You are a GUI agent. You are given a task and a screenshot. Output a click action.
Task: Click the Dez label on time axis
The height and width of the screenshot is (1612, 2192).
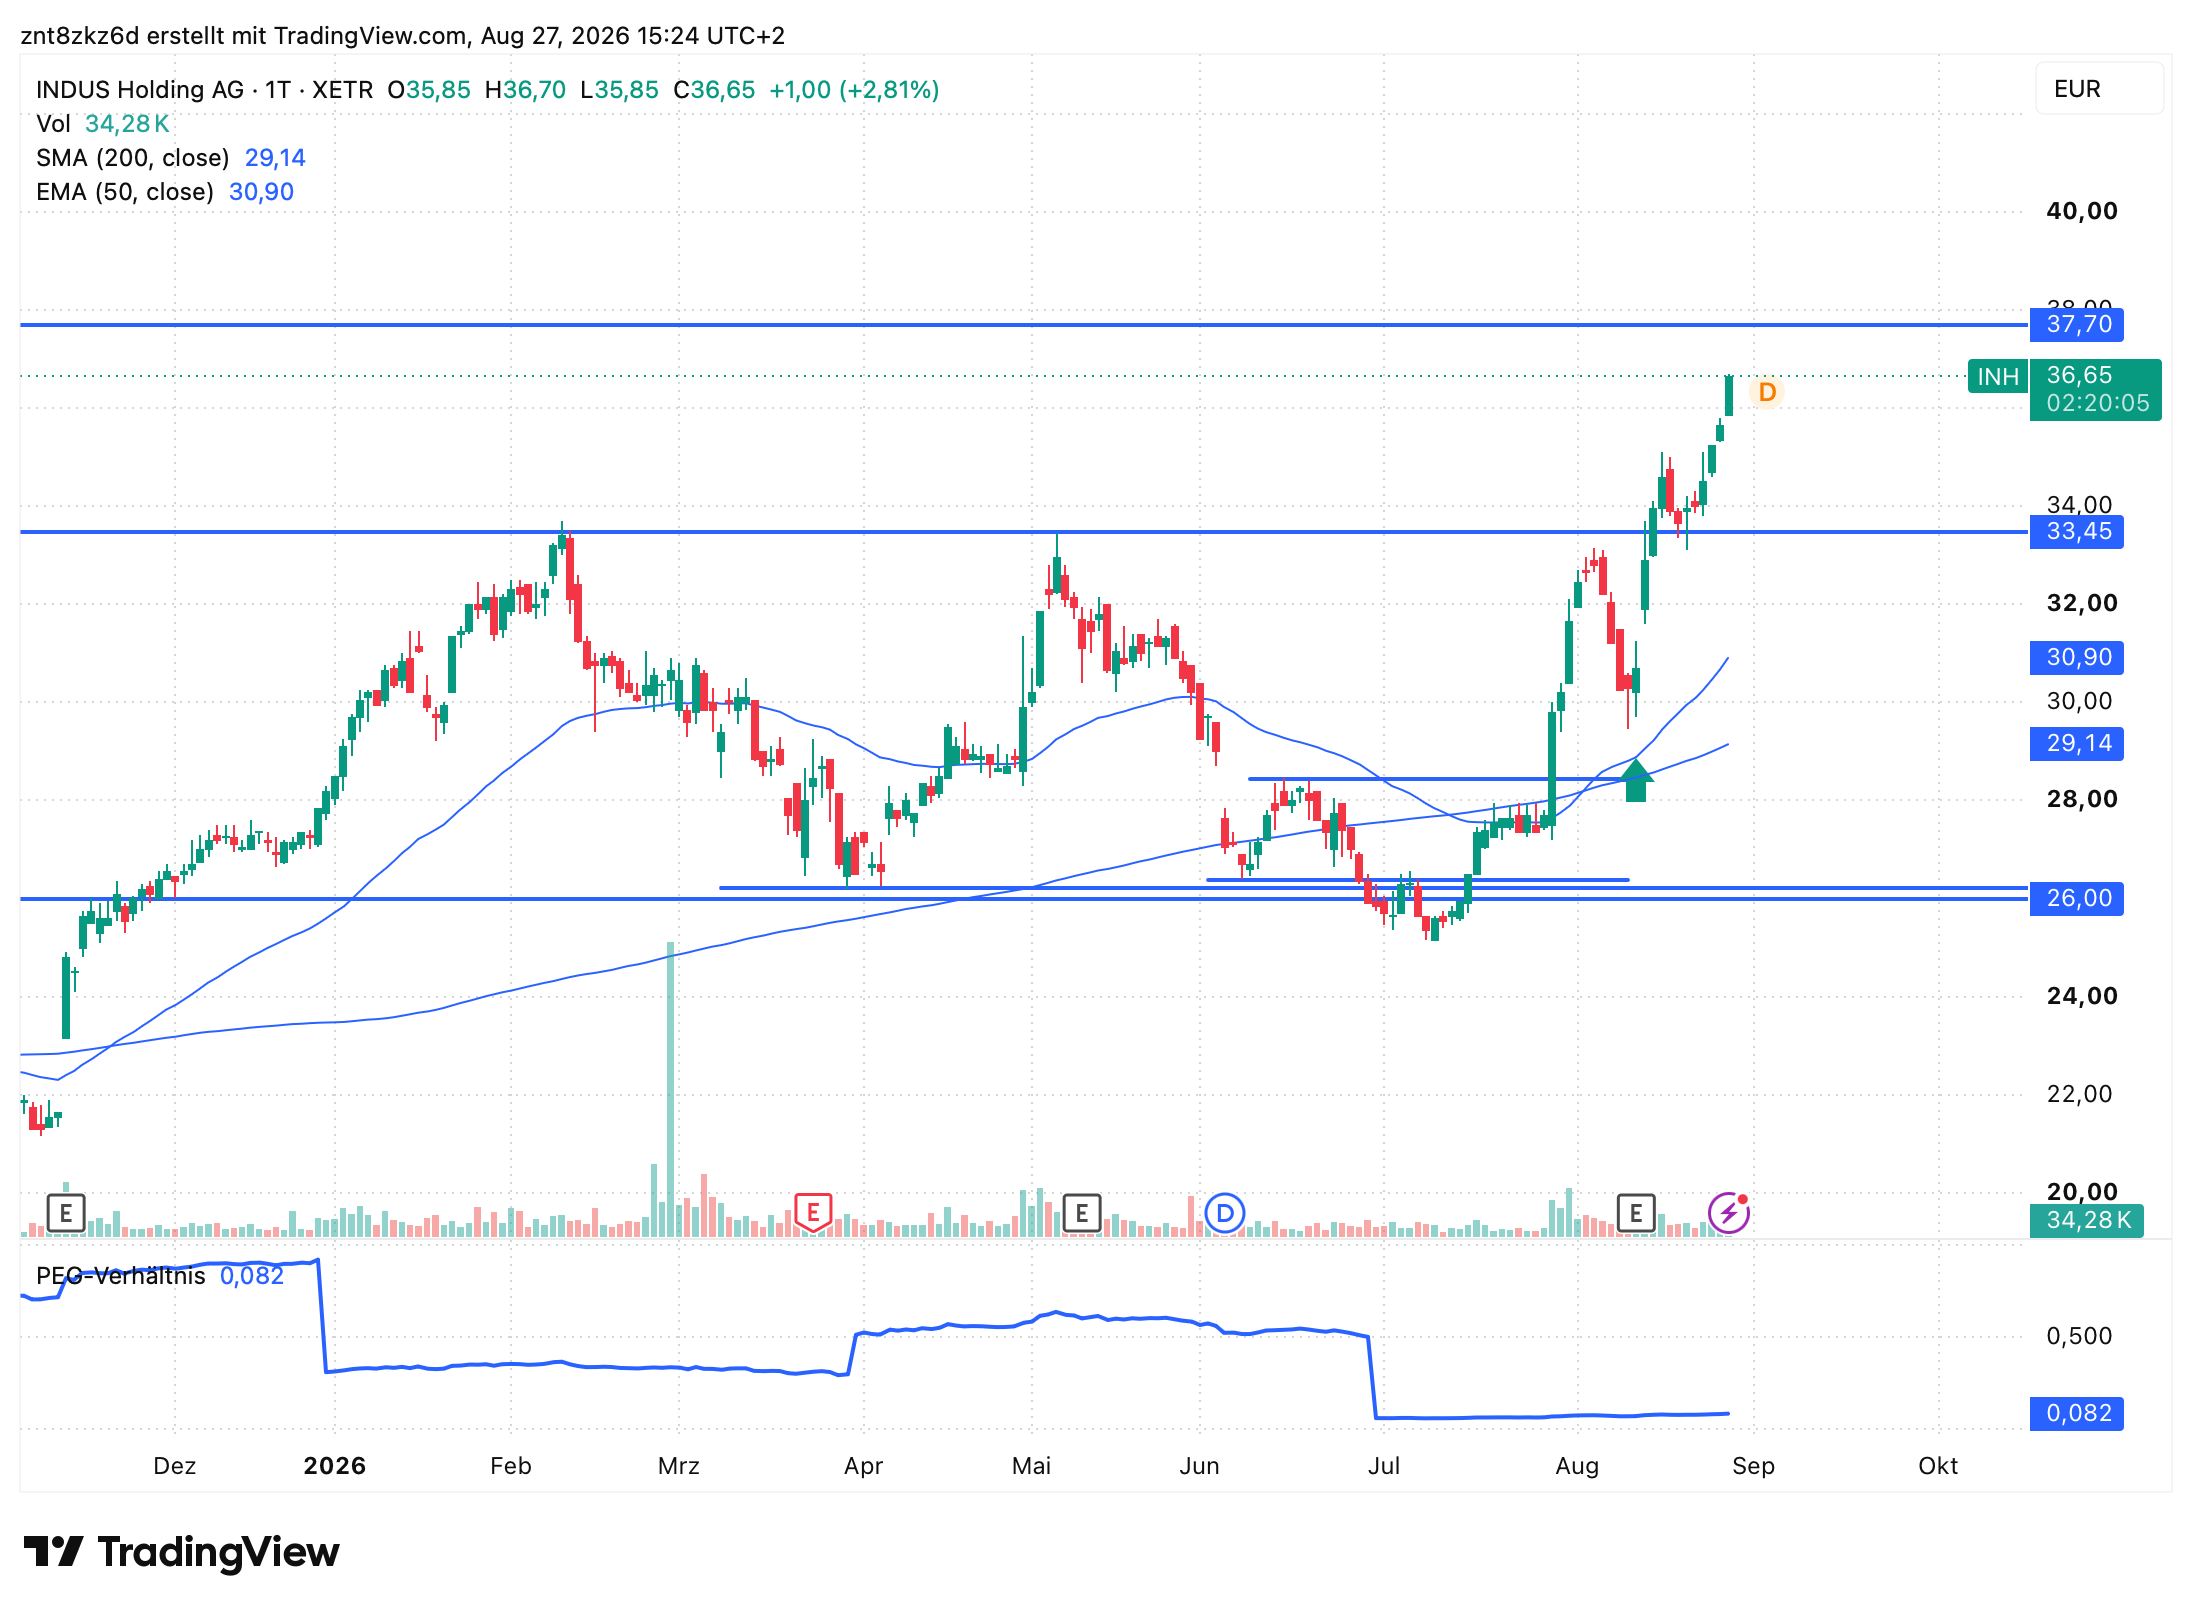(175, 1466)
